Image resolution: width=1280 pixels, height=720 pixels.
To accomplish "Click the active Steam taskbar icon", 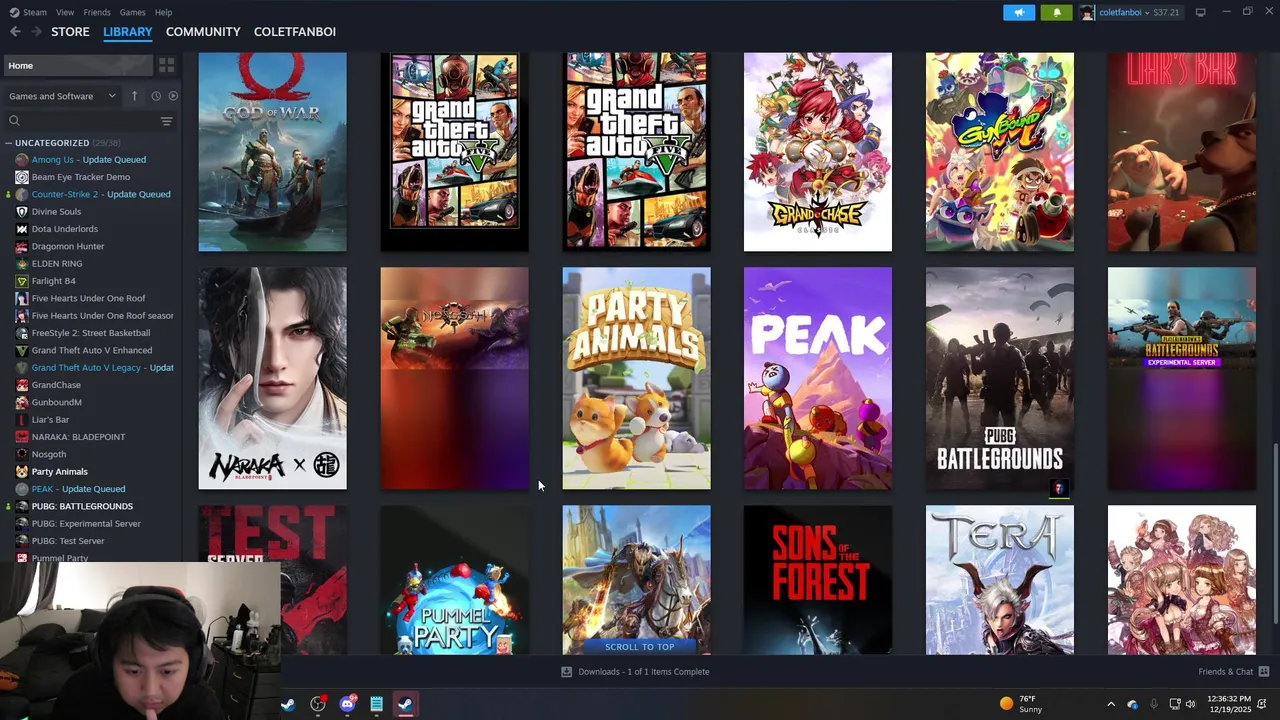I will [405, 704].
